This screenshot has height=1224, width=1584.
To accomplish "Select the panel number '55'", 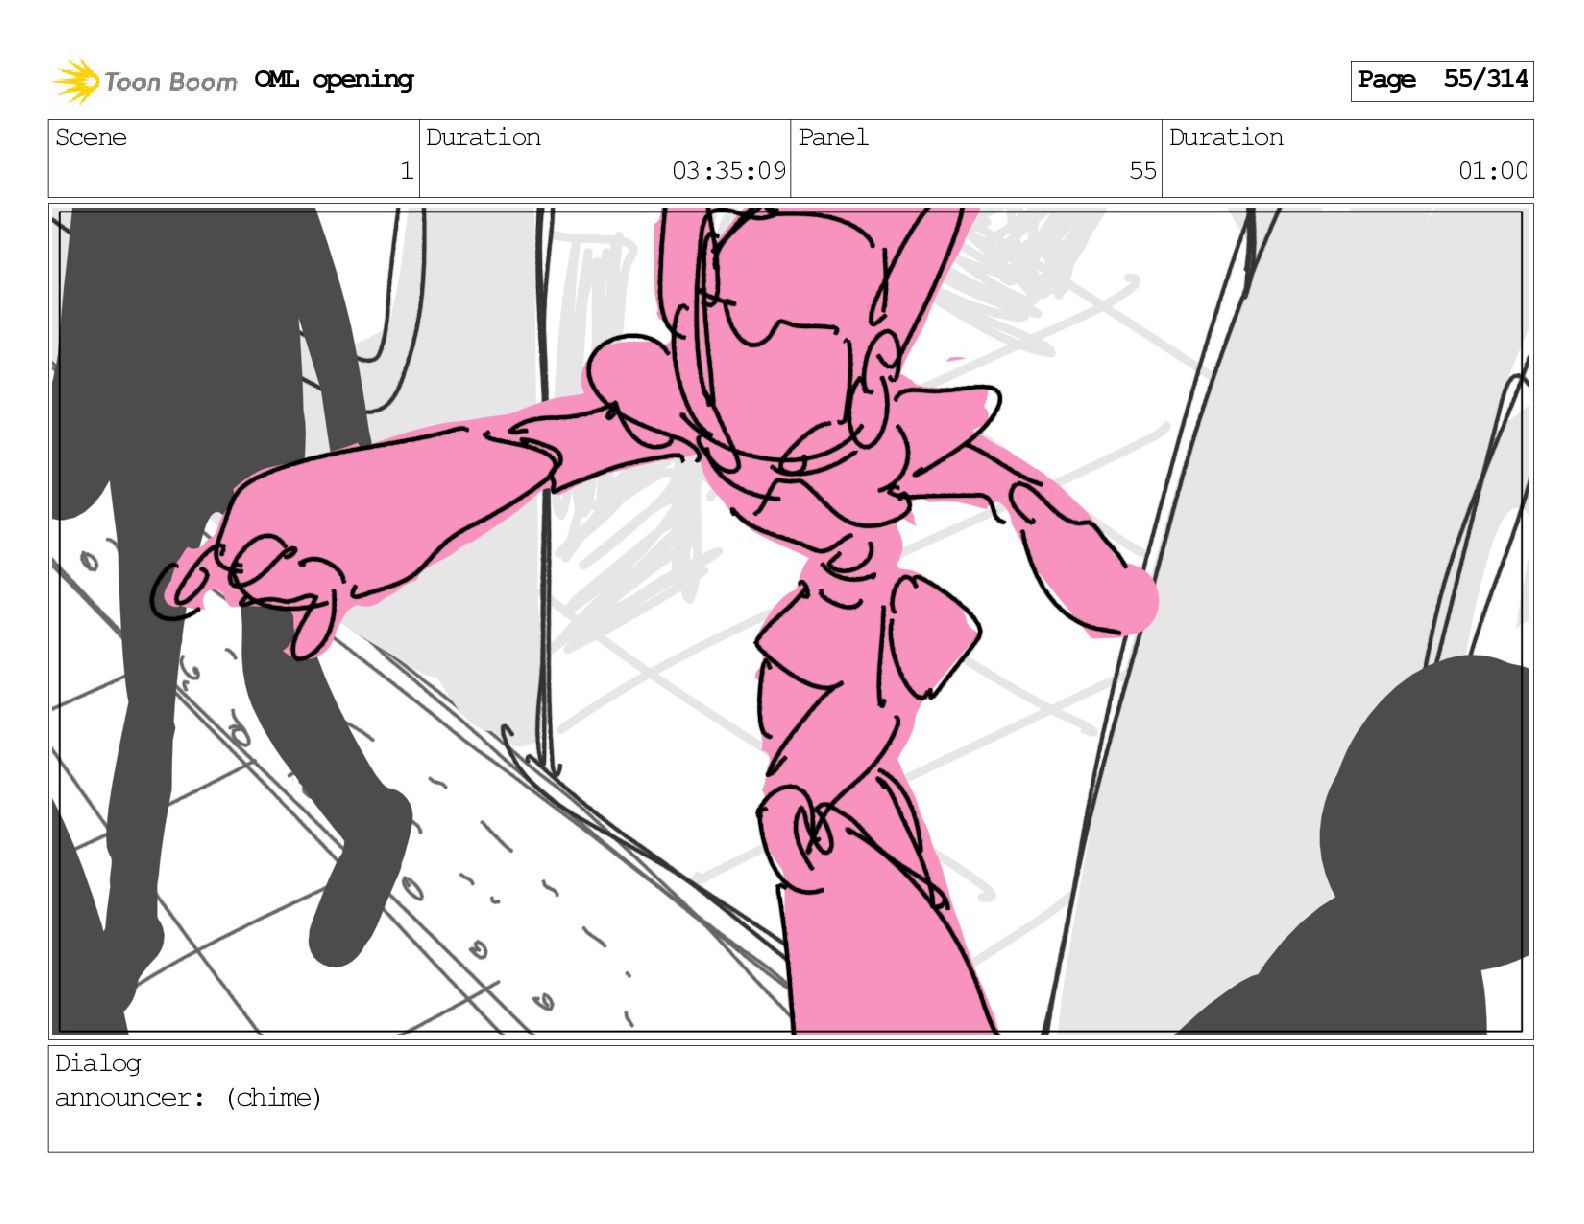I will pyautogui.click(x=1143, y=171).
